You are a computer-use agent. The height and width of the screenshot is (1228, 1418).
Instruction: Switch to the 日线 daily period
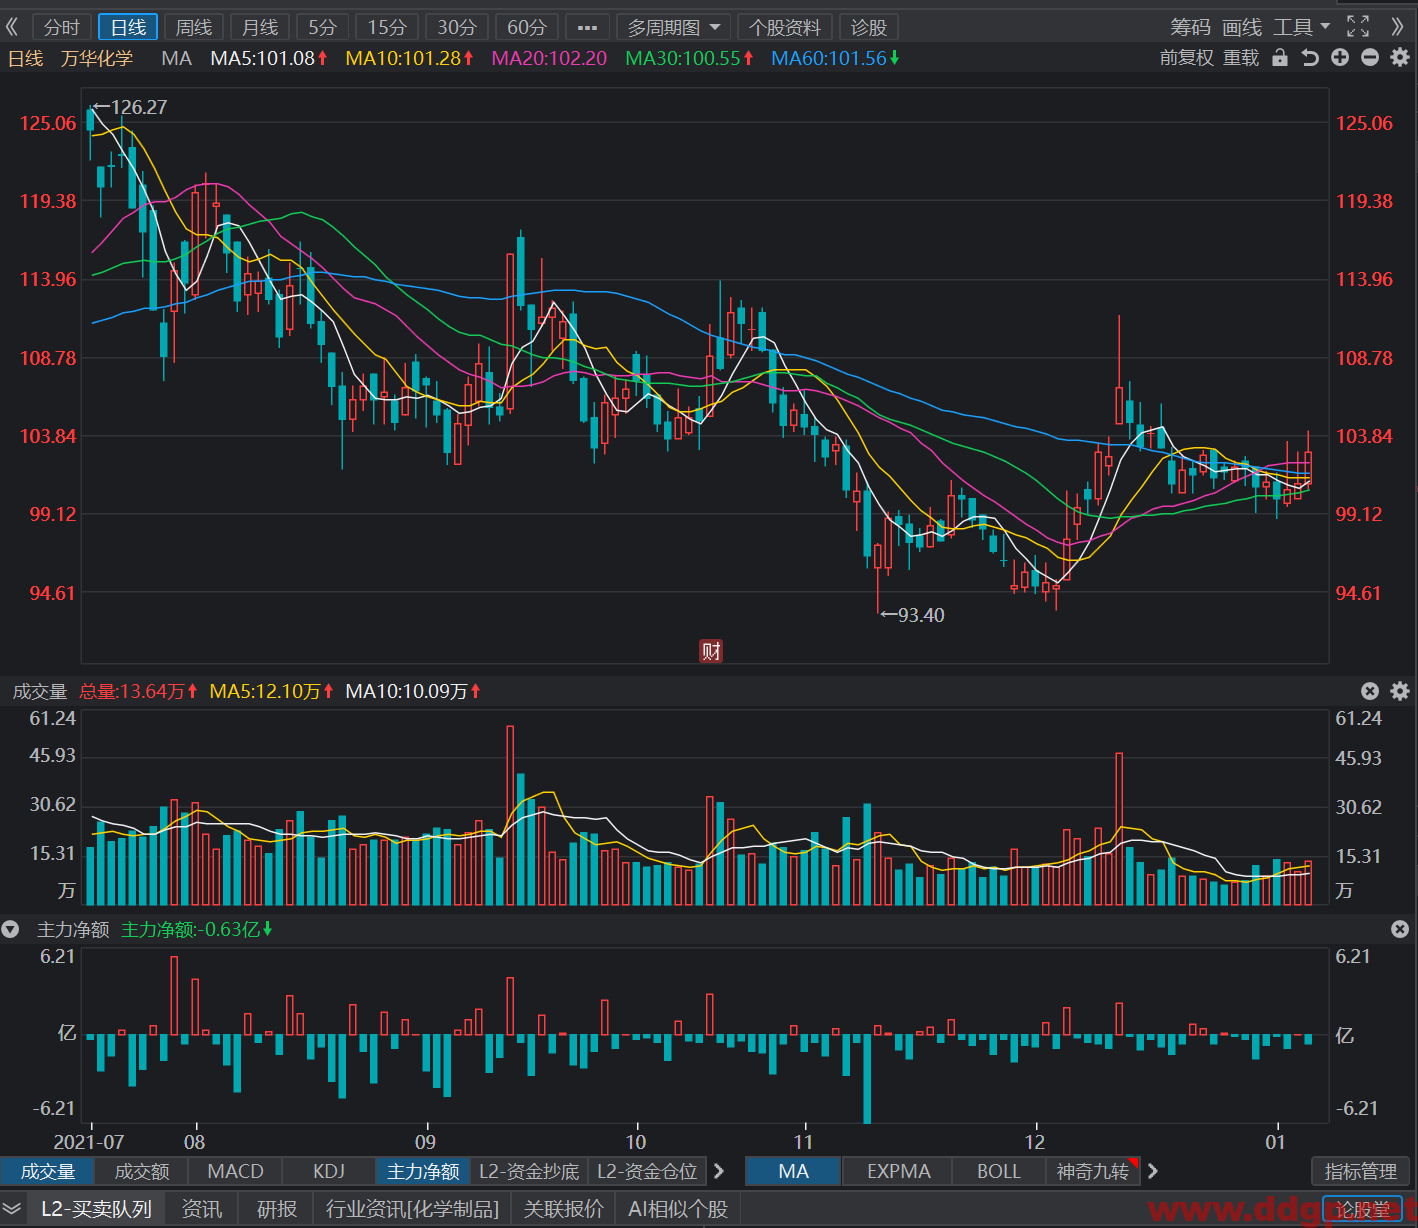click(128, 27)
